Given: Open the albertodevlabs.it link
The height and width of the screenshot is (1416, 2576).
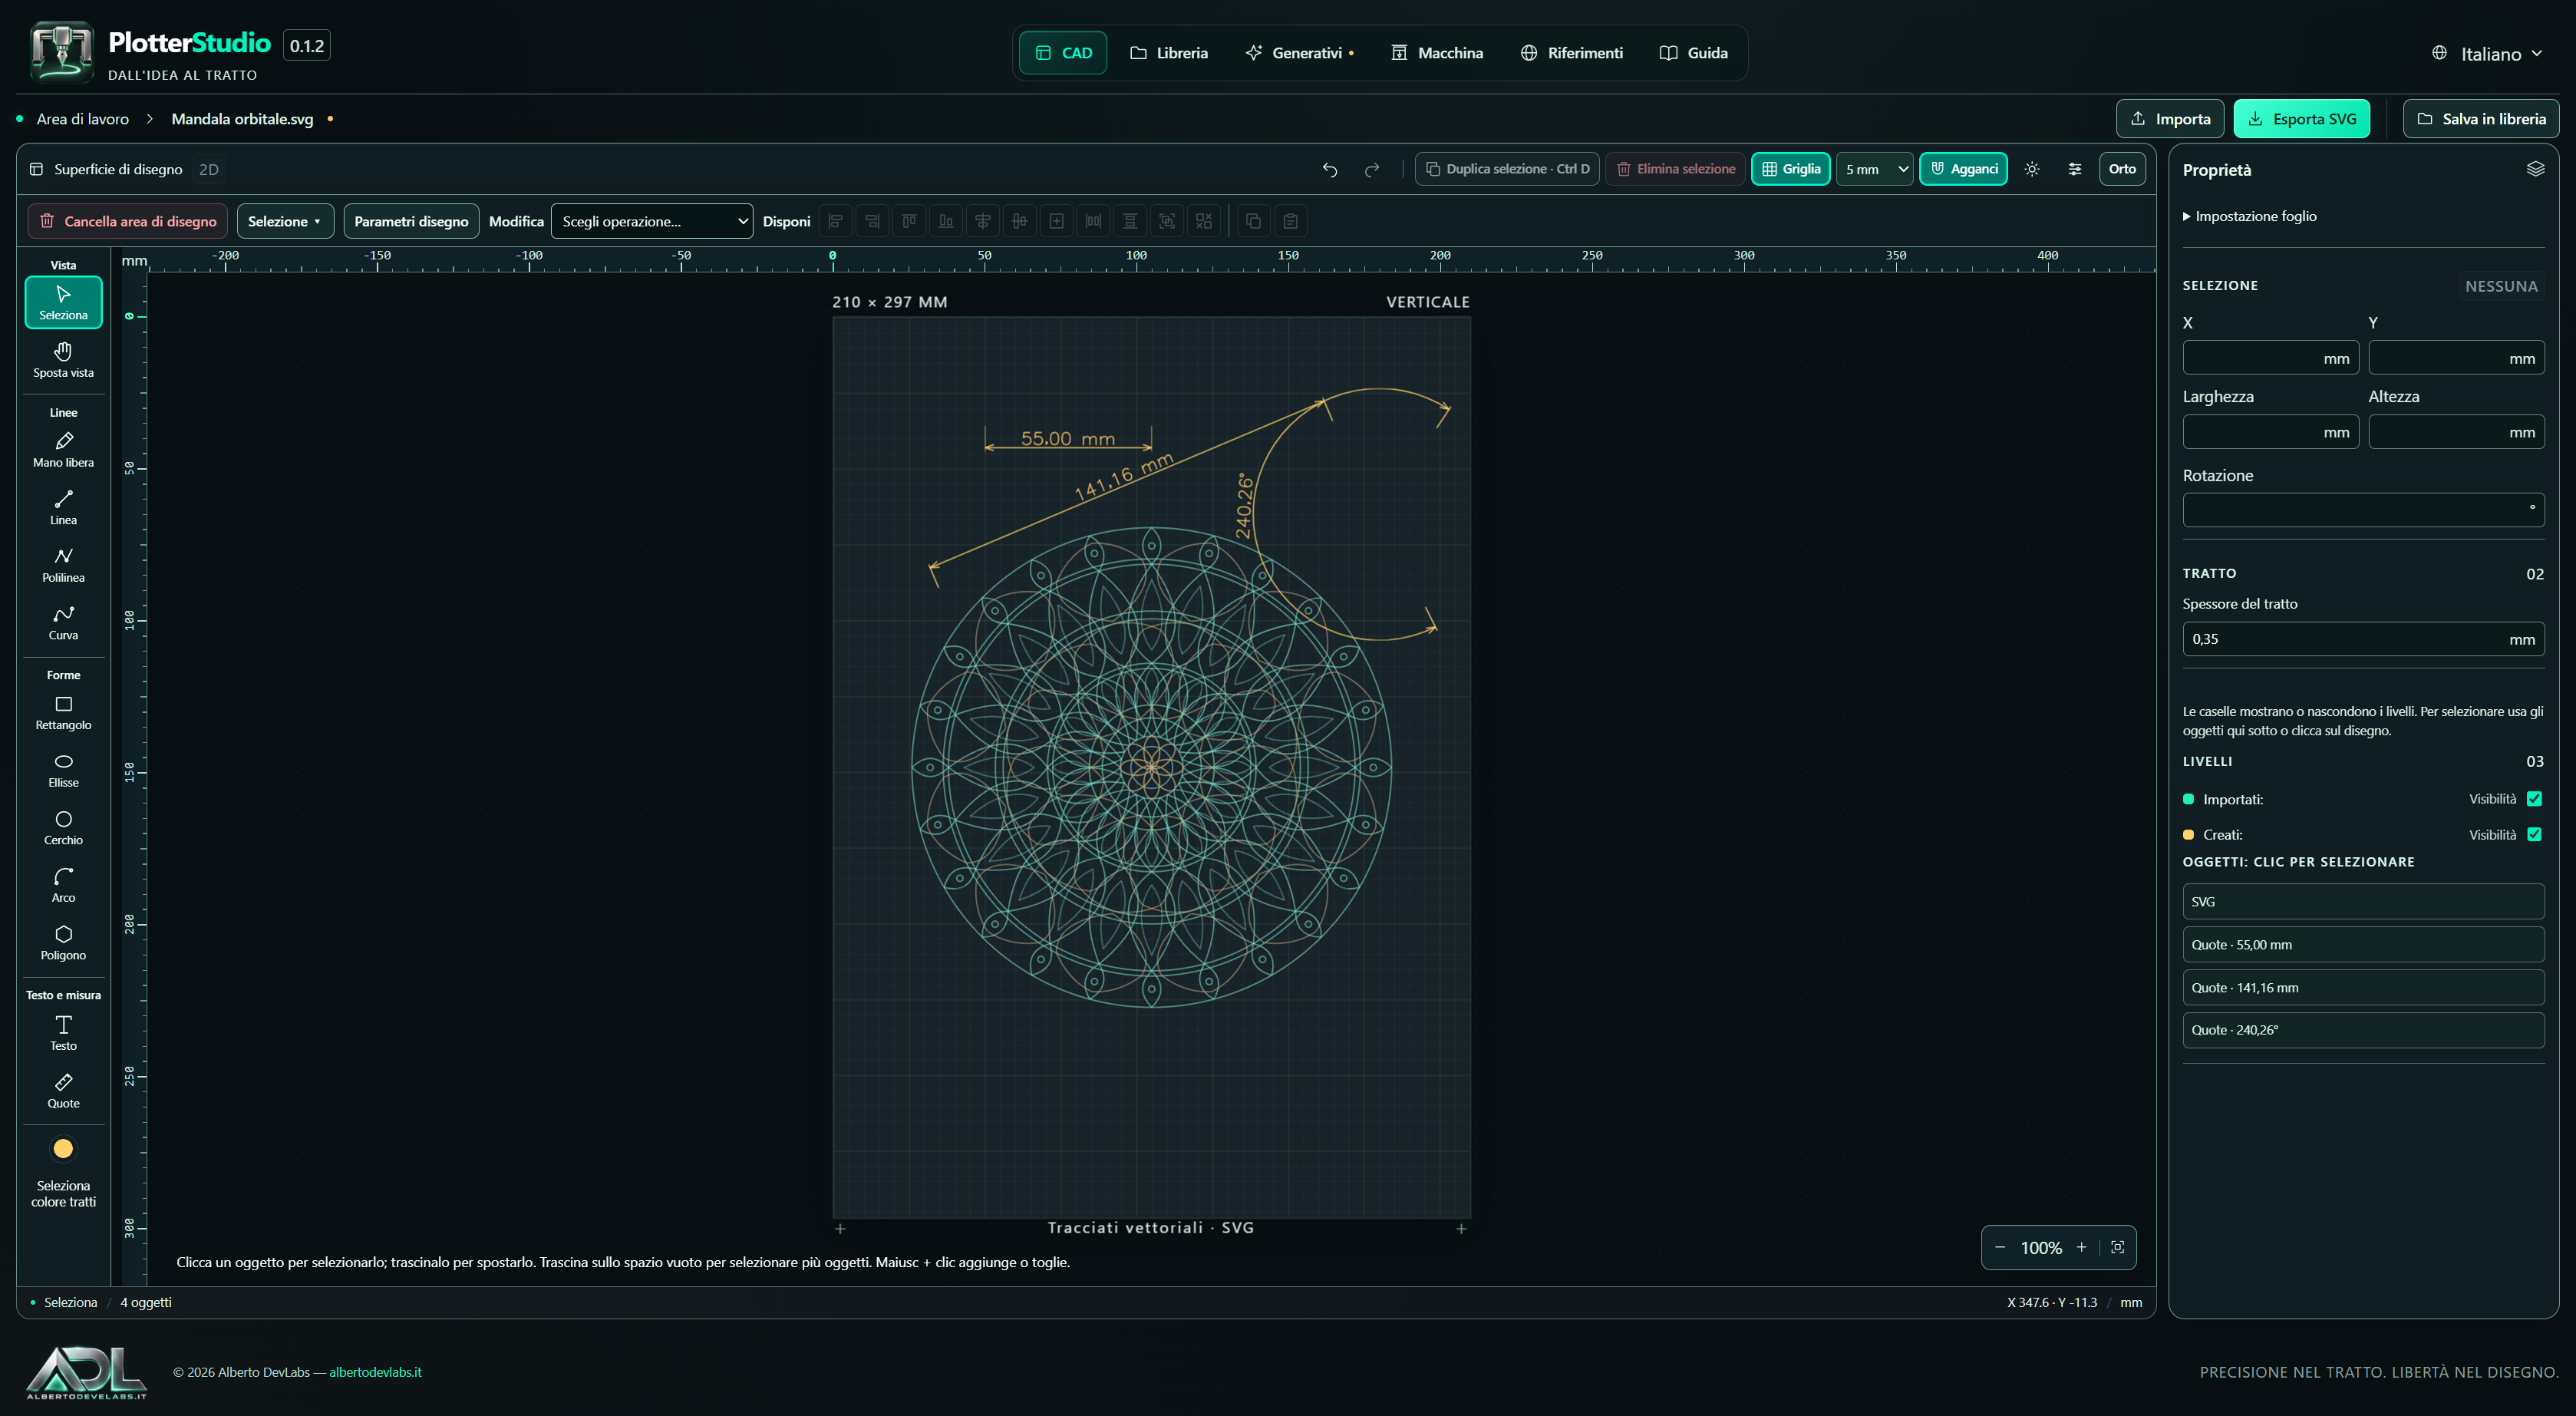Looking at the screenshot, I should point(375,1372).
